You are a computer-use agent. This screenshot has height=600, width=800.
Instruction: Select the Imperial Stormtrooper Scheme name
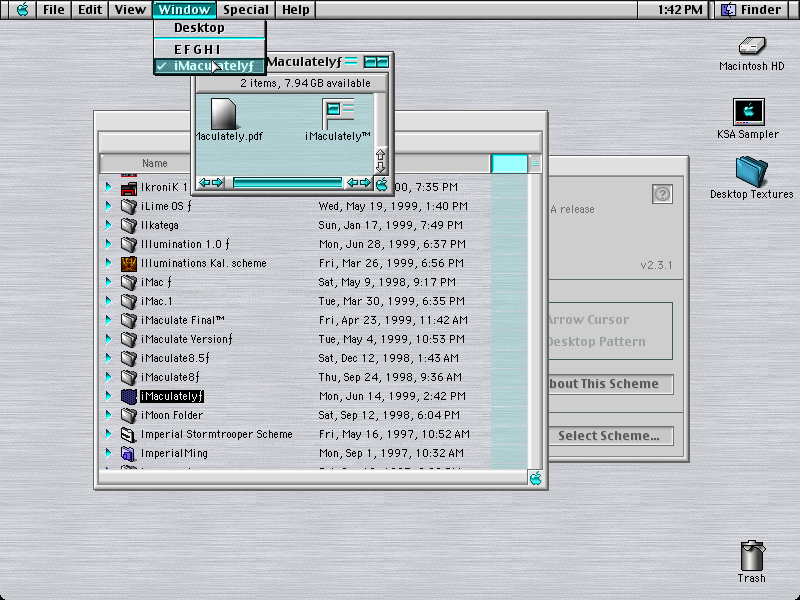[x=216, y=434]
